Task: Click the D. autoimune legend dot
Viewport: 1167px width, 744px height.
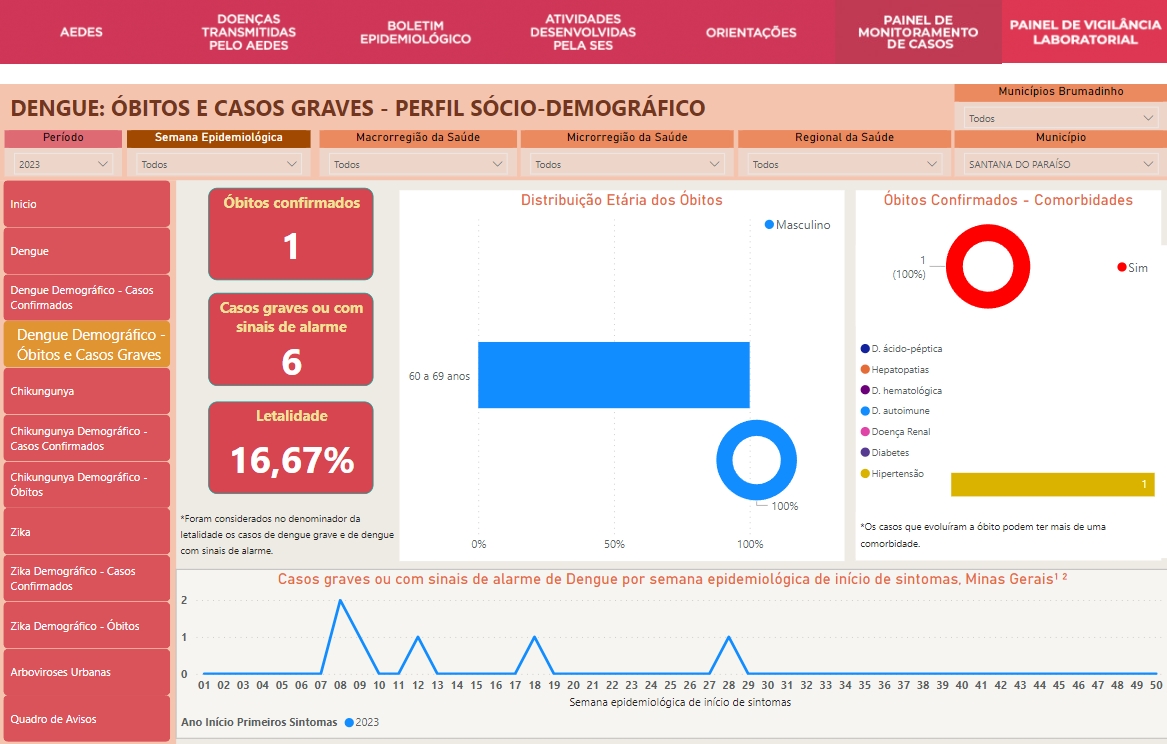Action: pos(864,411)
